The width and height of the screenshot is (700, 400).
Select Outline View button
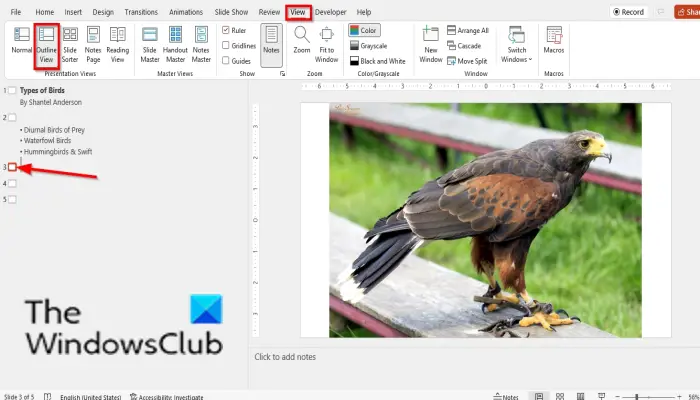pyautogui.click(x=46, y=45)
